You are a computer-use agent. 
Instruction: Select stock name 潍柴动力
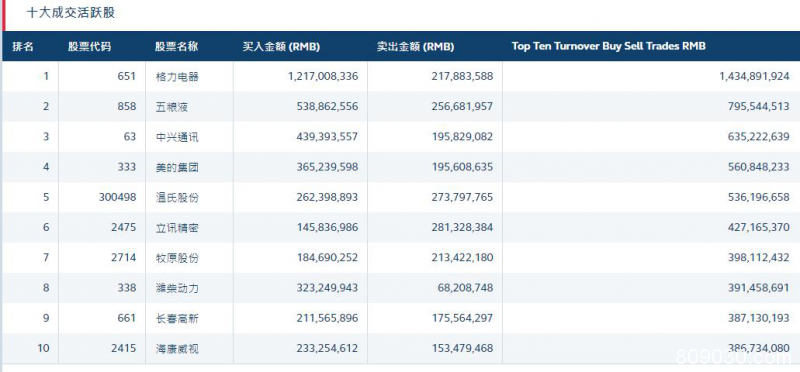[177, 288]
